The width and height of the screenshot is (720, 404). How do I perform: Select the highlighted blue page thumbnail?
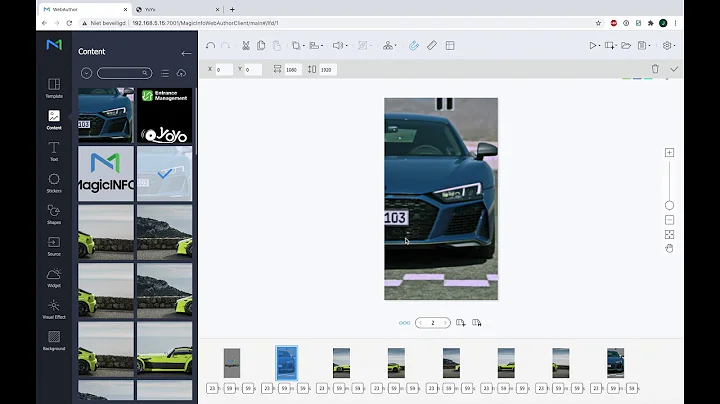coord(287,363)
